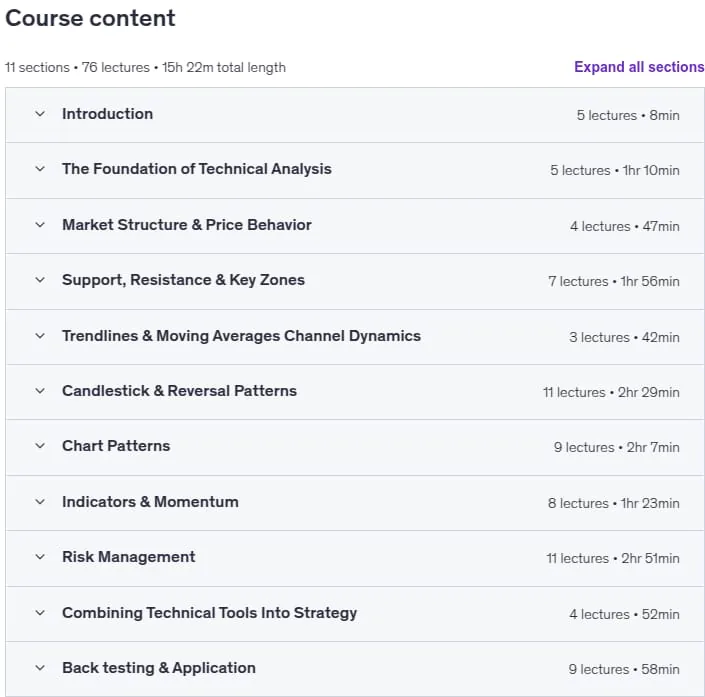The image size is (705, 697).
Task: Select the Introduction section title
Action: point(107,114)
